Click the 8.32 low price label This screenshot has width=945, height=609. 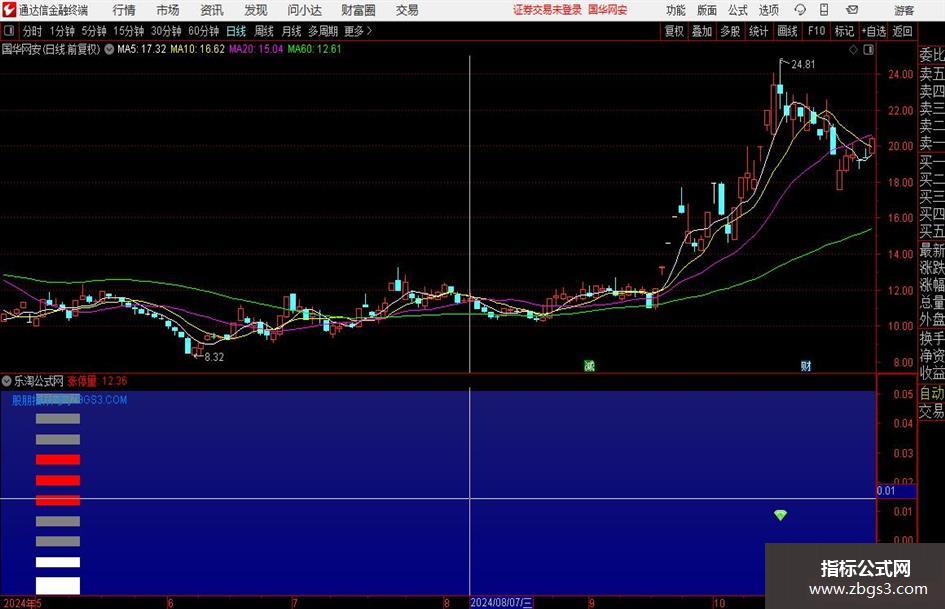[214, 357]
